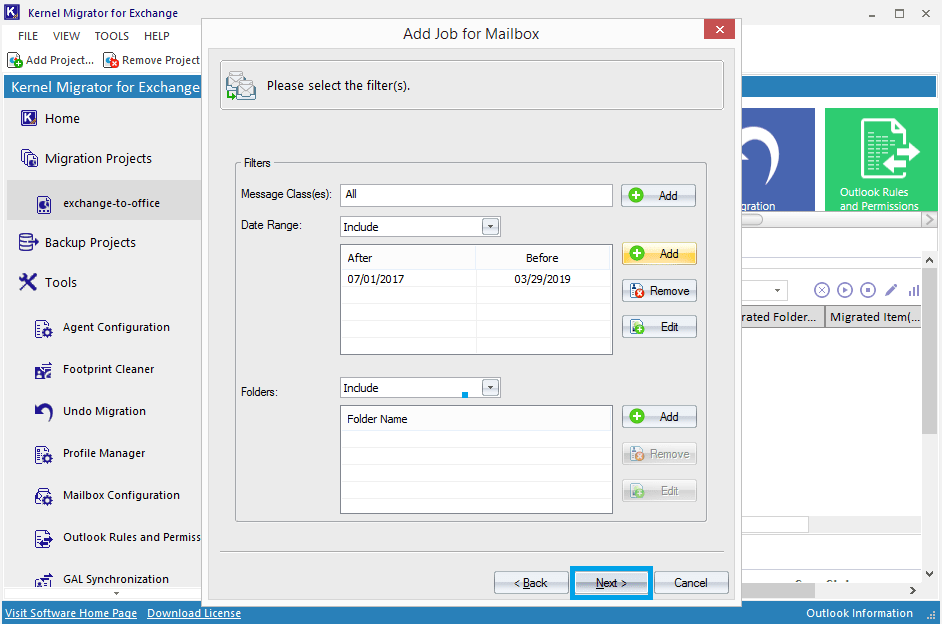The width and height of the screenshot is (942, 624).
Task: Click the start job play icon
Action: [x=845, y=291]
